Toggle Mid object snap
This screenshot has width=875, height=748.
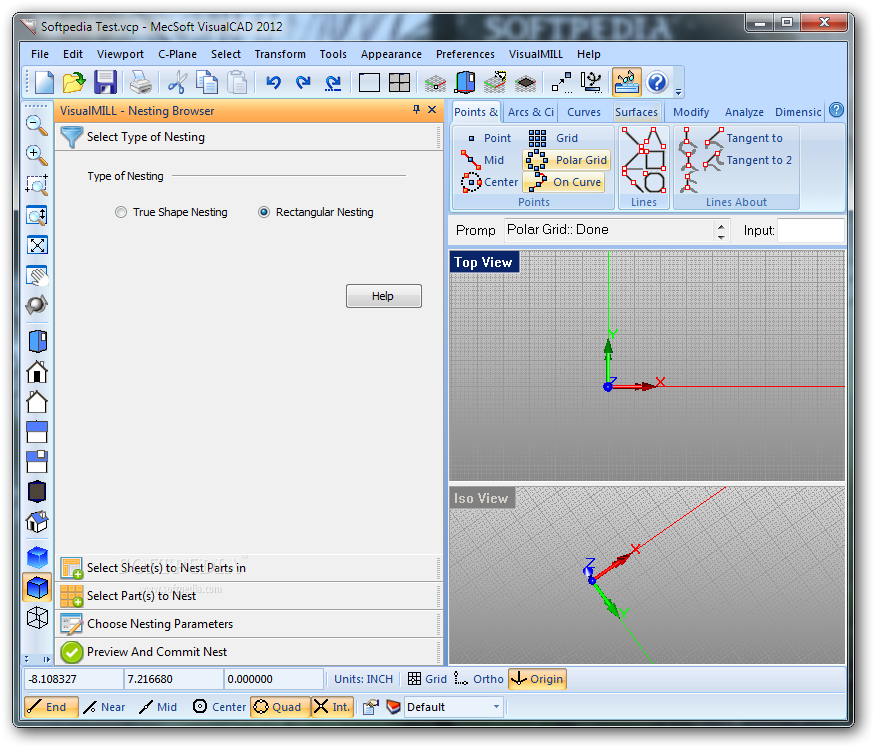point(158,707)
